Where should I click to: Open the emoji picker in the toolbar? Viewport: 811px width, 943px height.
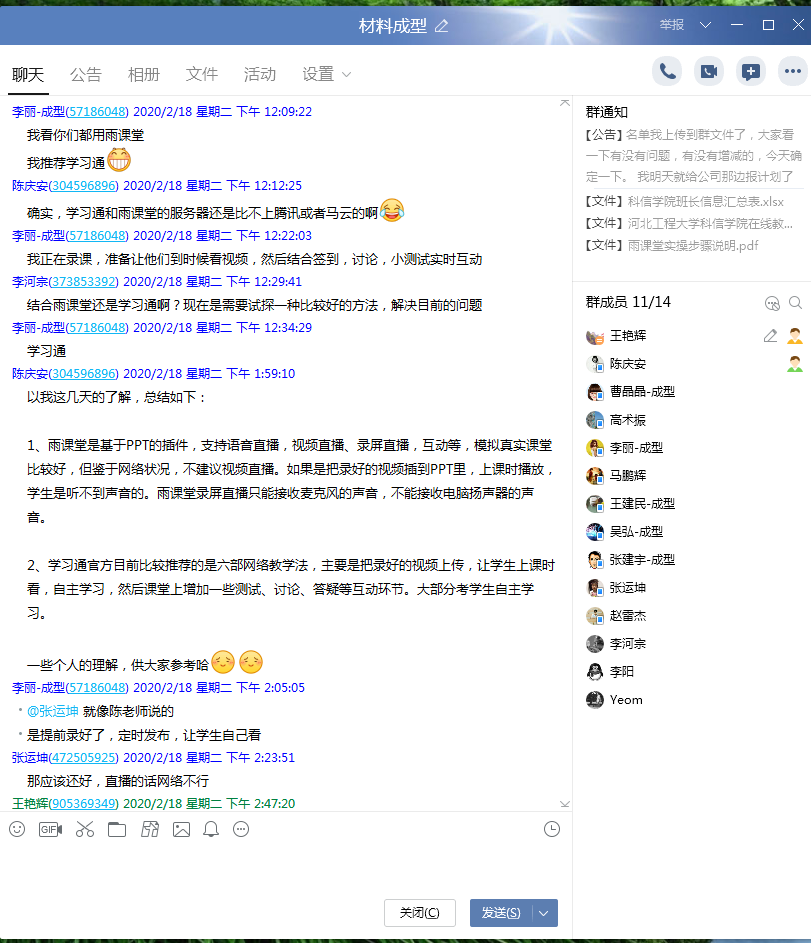pyautogui.click(x=17, y=829)
